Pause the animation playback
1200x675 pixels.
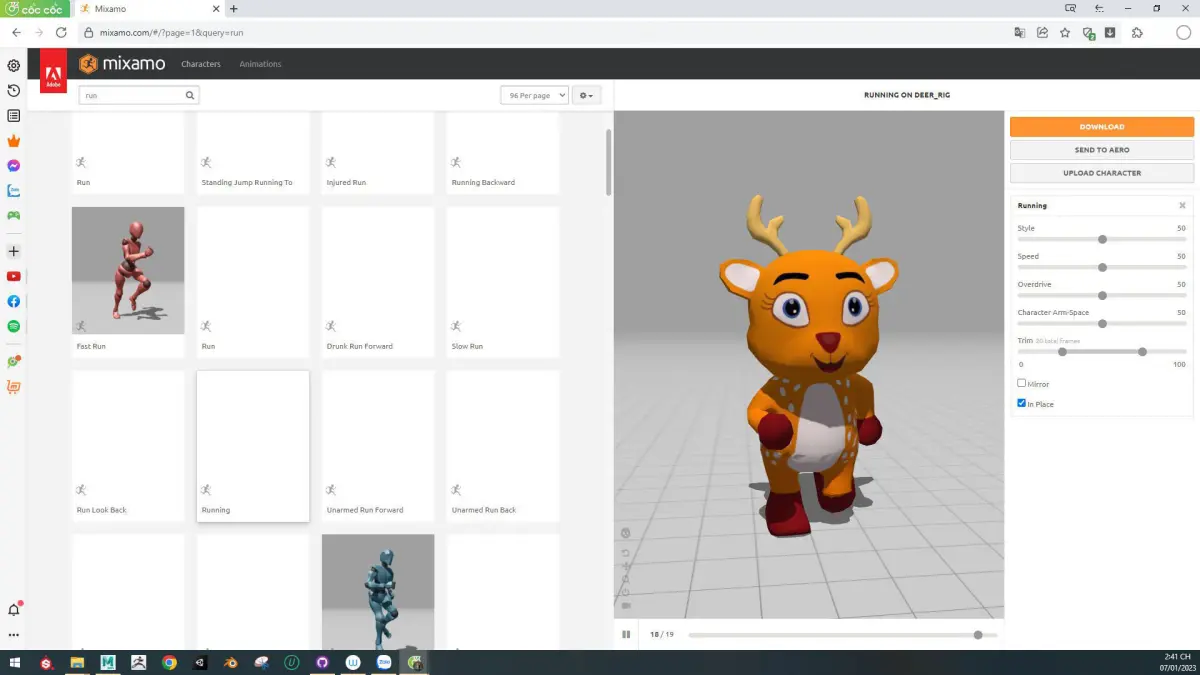626,634
